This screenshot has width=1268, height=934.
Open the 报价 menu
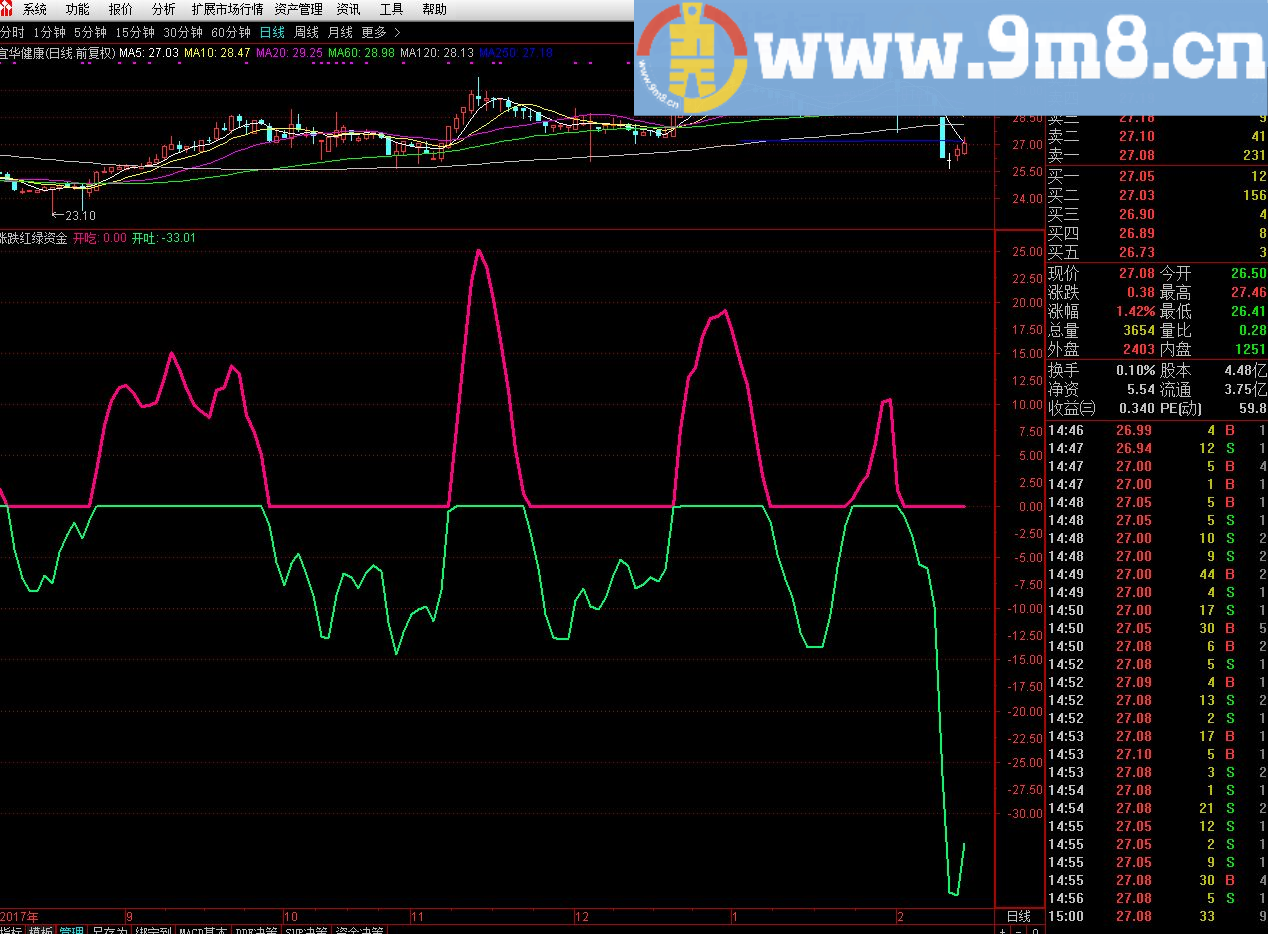120,9
